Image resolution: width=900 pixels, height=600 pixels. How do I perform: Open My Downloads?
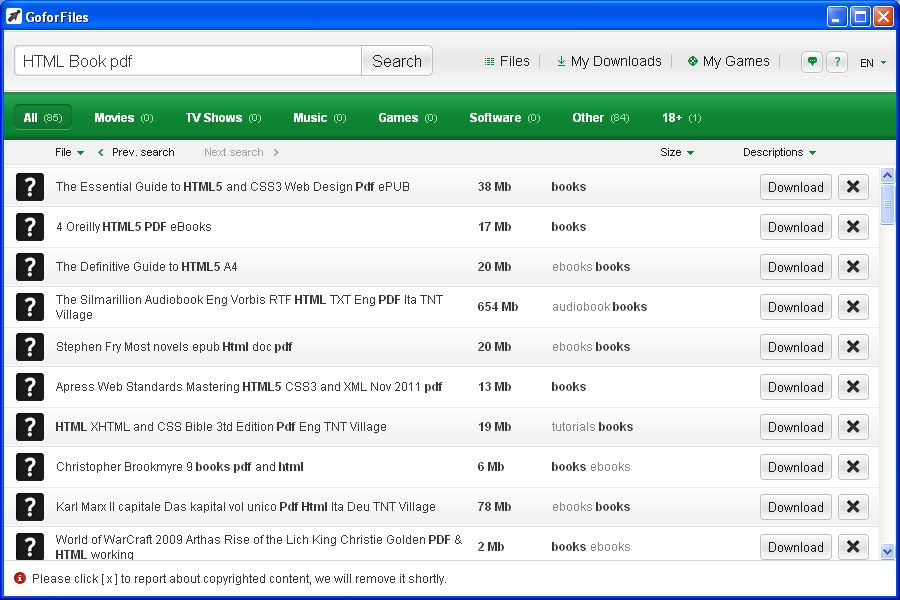[x=609, y=61]
